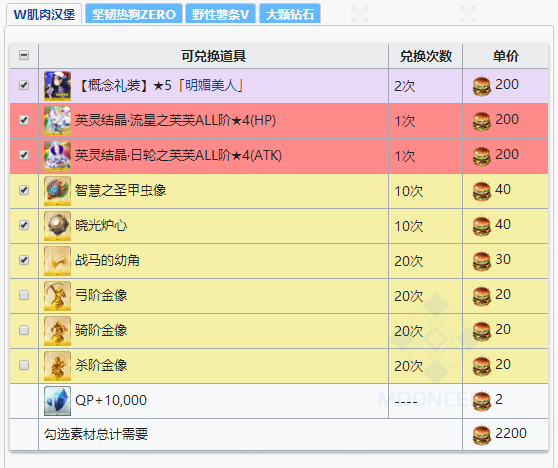Open the 杀阶金像 statue icon
Image resolution: width=558 pixels, height=468 pixels.
click(57, 366)
